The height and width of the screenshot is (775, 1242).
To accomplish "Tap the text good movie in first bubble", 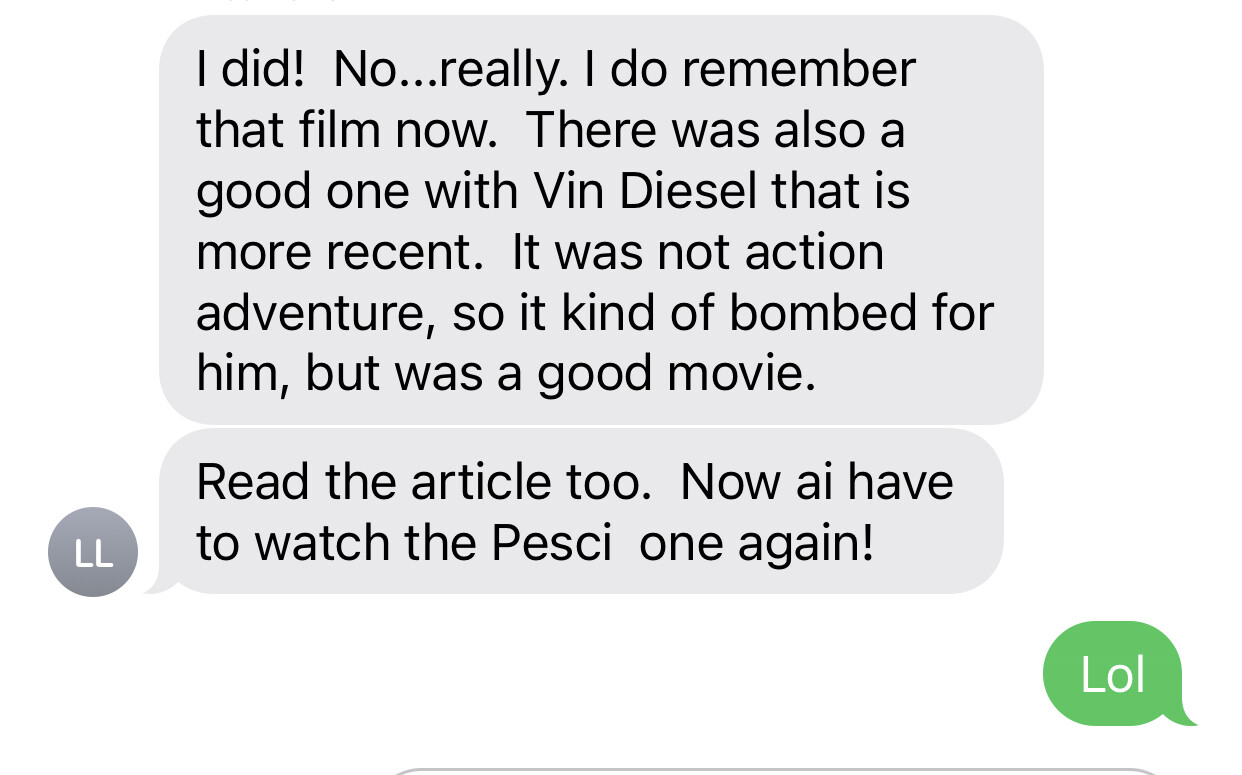I will point(676,373).
